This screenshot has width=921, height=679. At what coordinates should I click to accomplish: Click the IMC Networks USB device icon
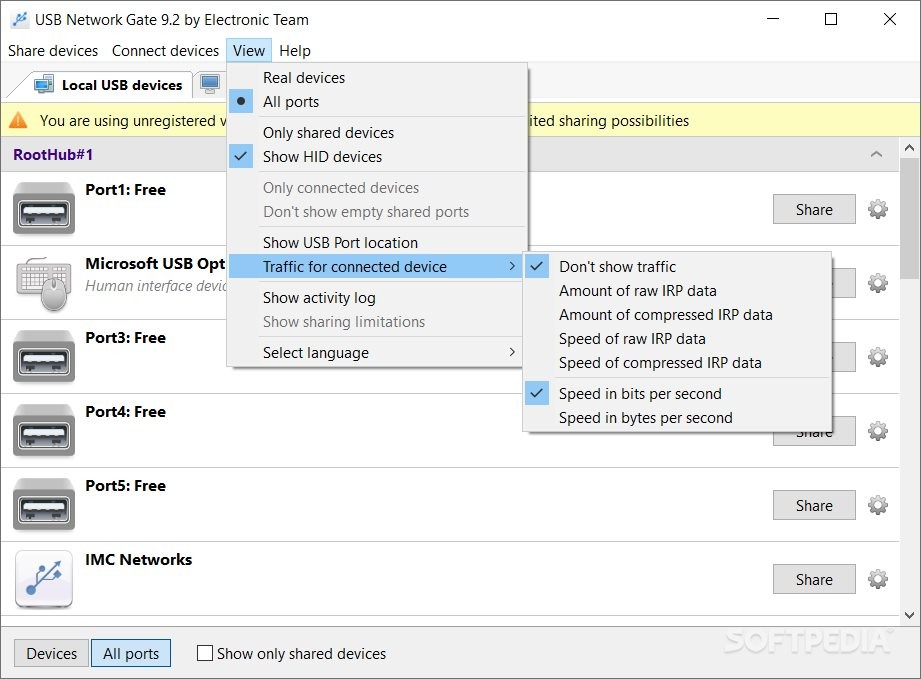pyautogui.click(x=44, y=579)
